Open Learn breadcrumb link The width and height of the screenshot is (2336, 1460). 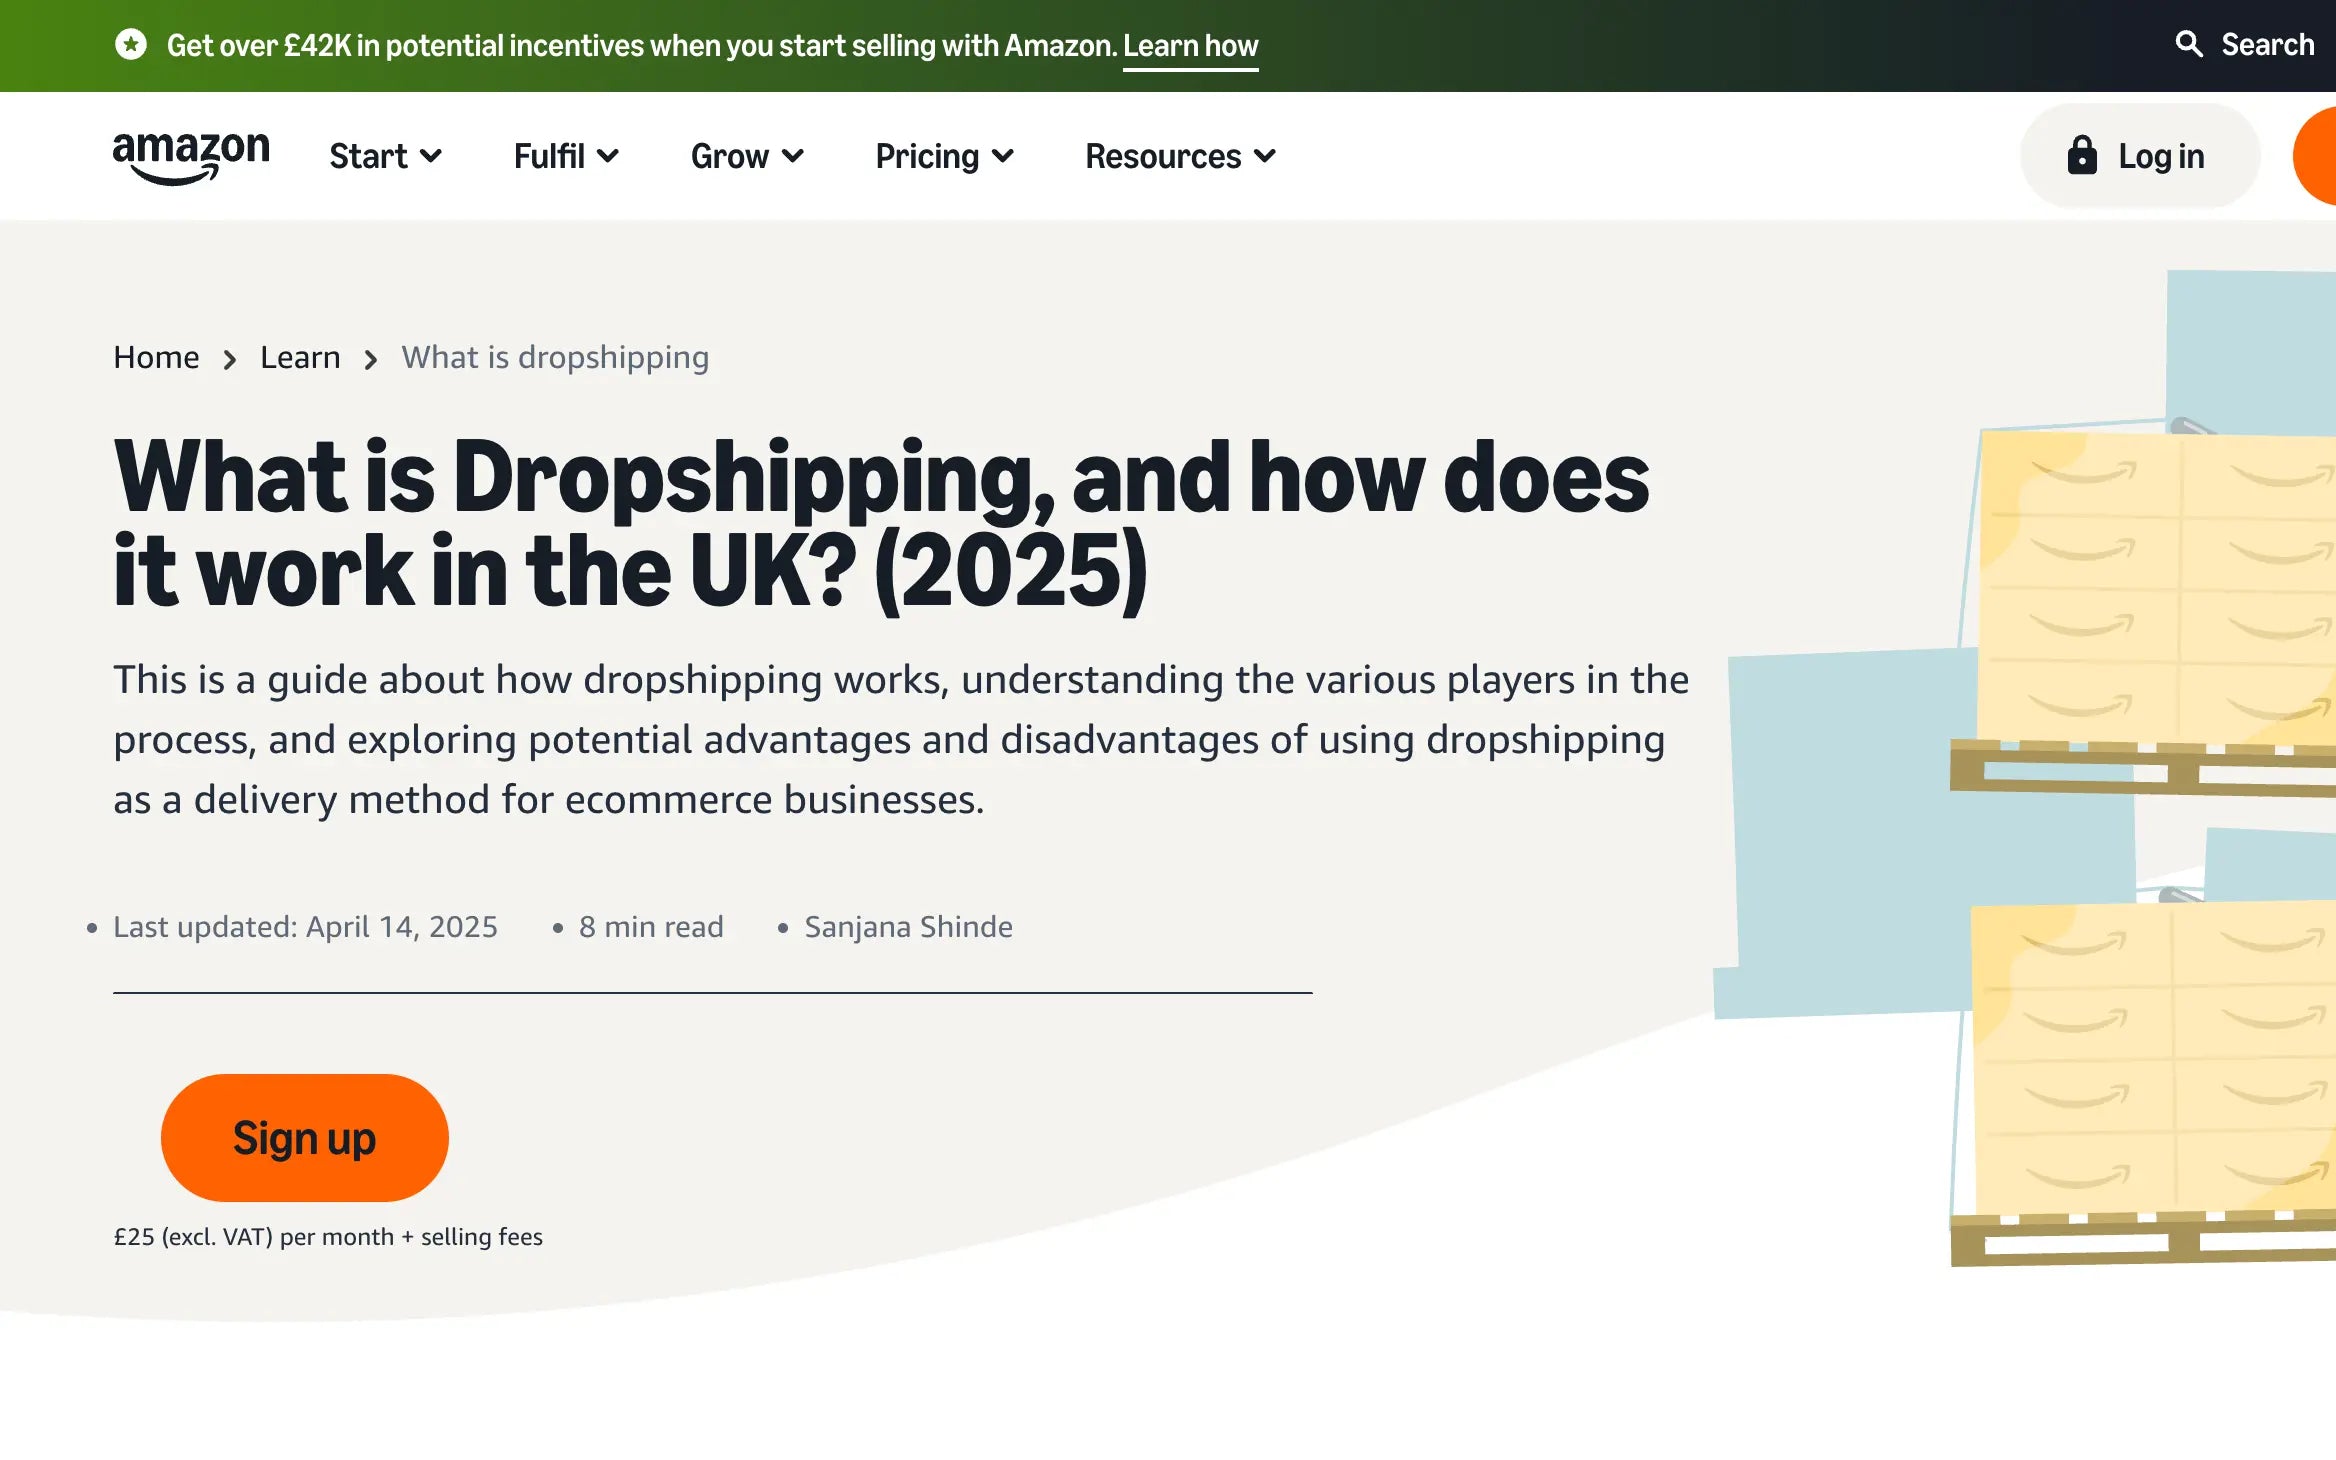[300, 357]
